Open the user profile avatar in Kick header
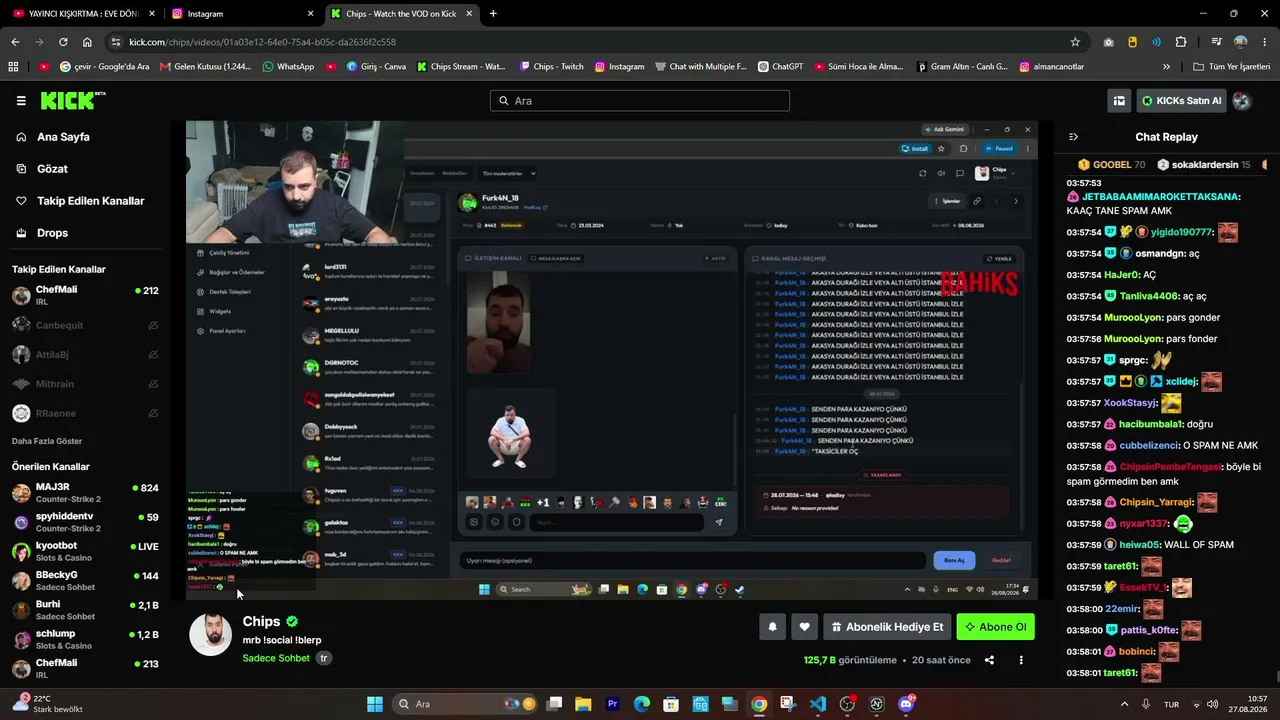 coord(1241,100)
